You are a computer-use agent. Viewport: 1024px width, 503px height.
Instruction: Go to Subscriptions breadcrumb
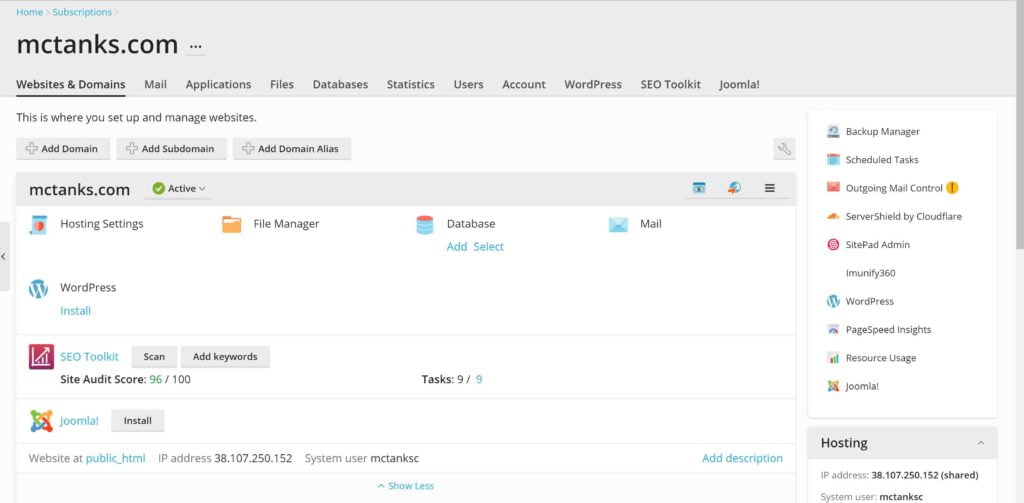[x=82, y=12]
